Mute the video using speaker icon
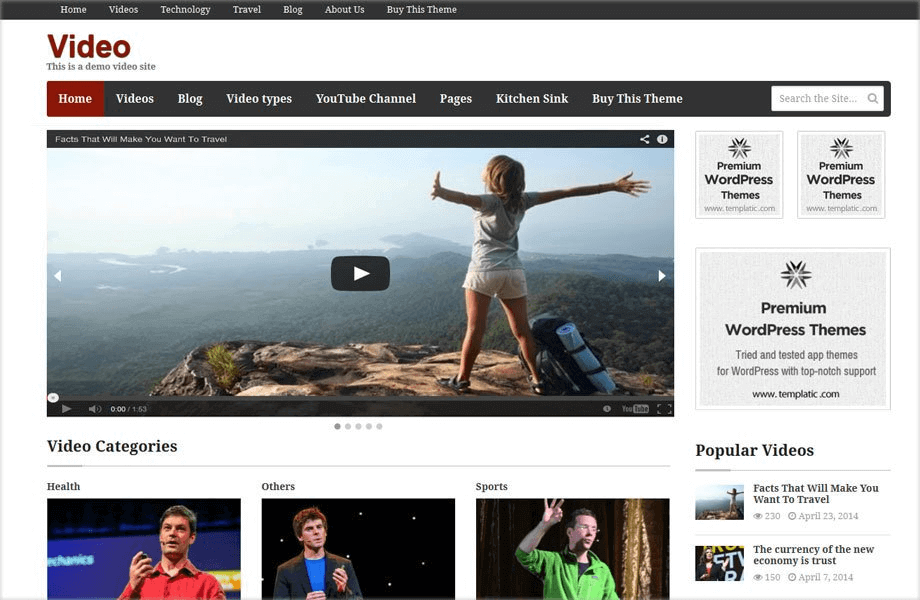 (94, 409)
